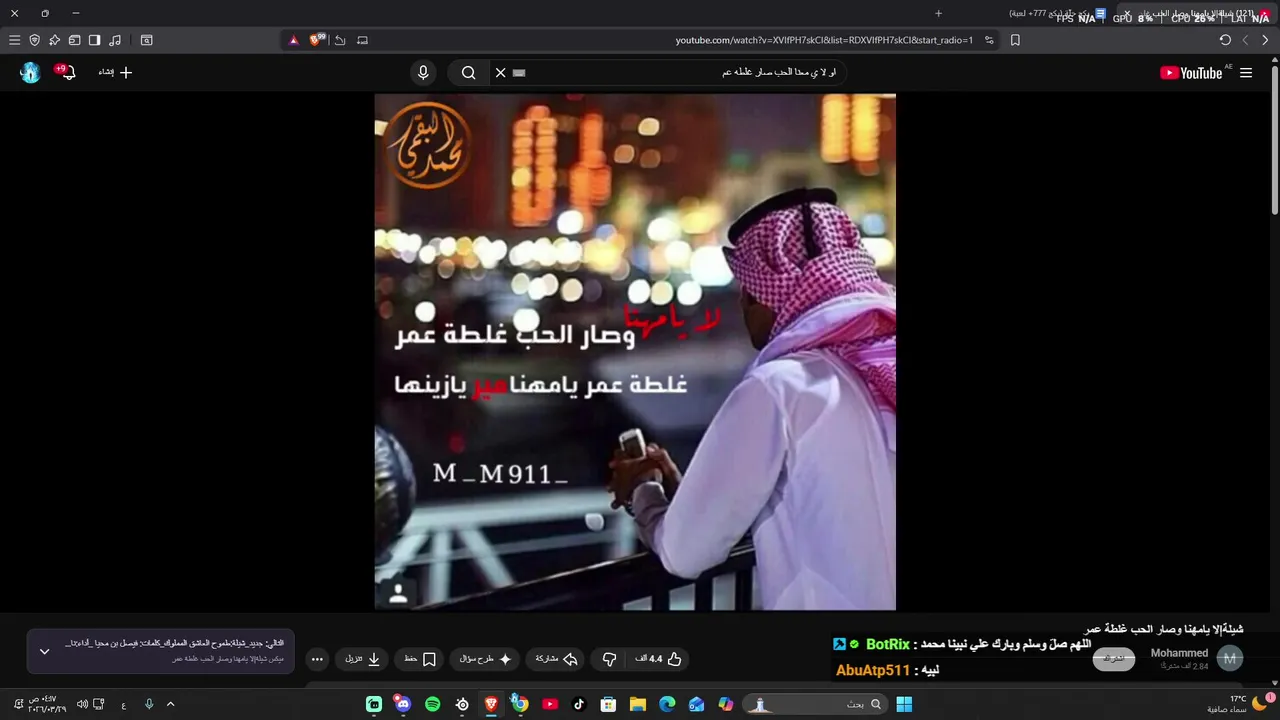This screenshot has height=720, width=1280.
Task: Bookmark this page with the bookmark icon
Action: tap(1015, 40)
